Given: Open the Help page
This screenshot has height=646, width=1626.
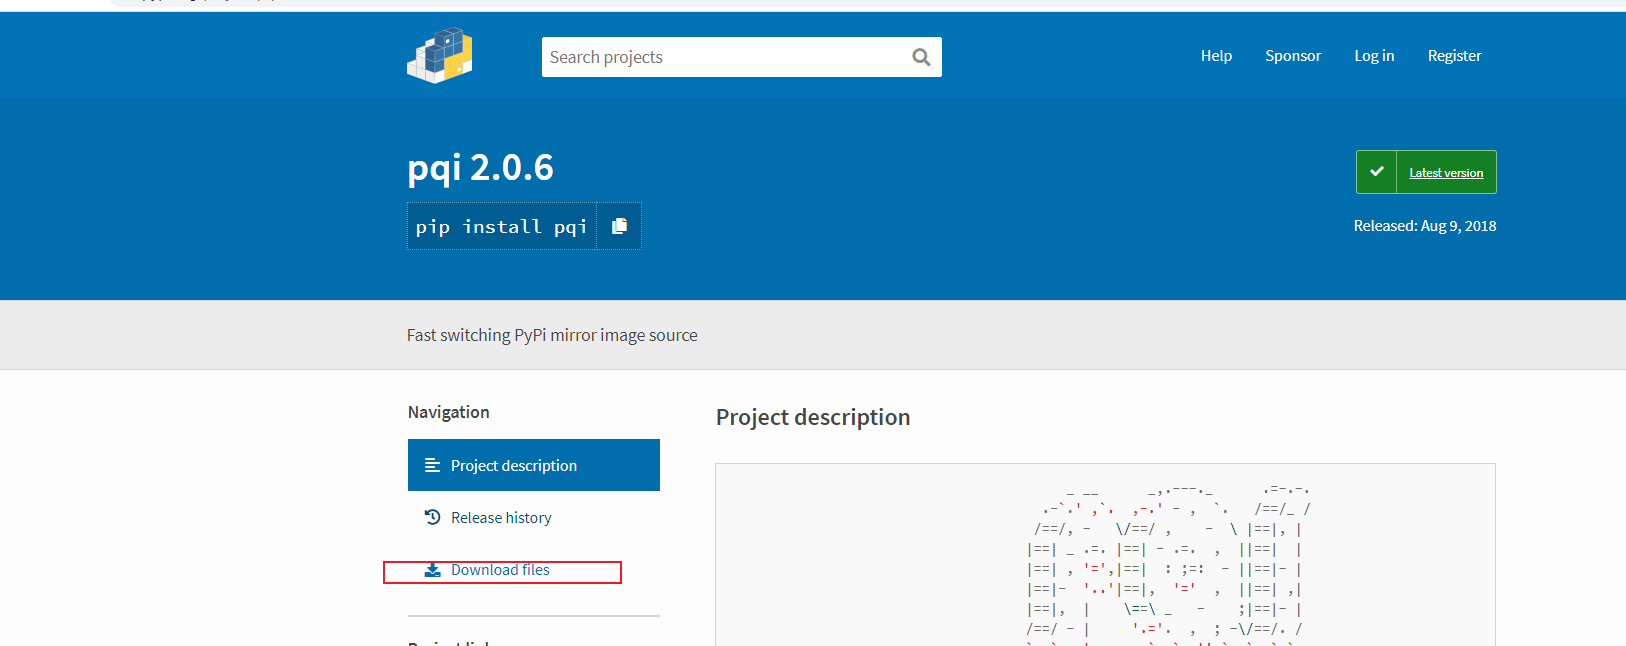Looking at the screenshot, I should tap(1216, 56).
